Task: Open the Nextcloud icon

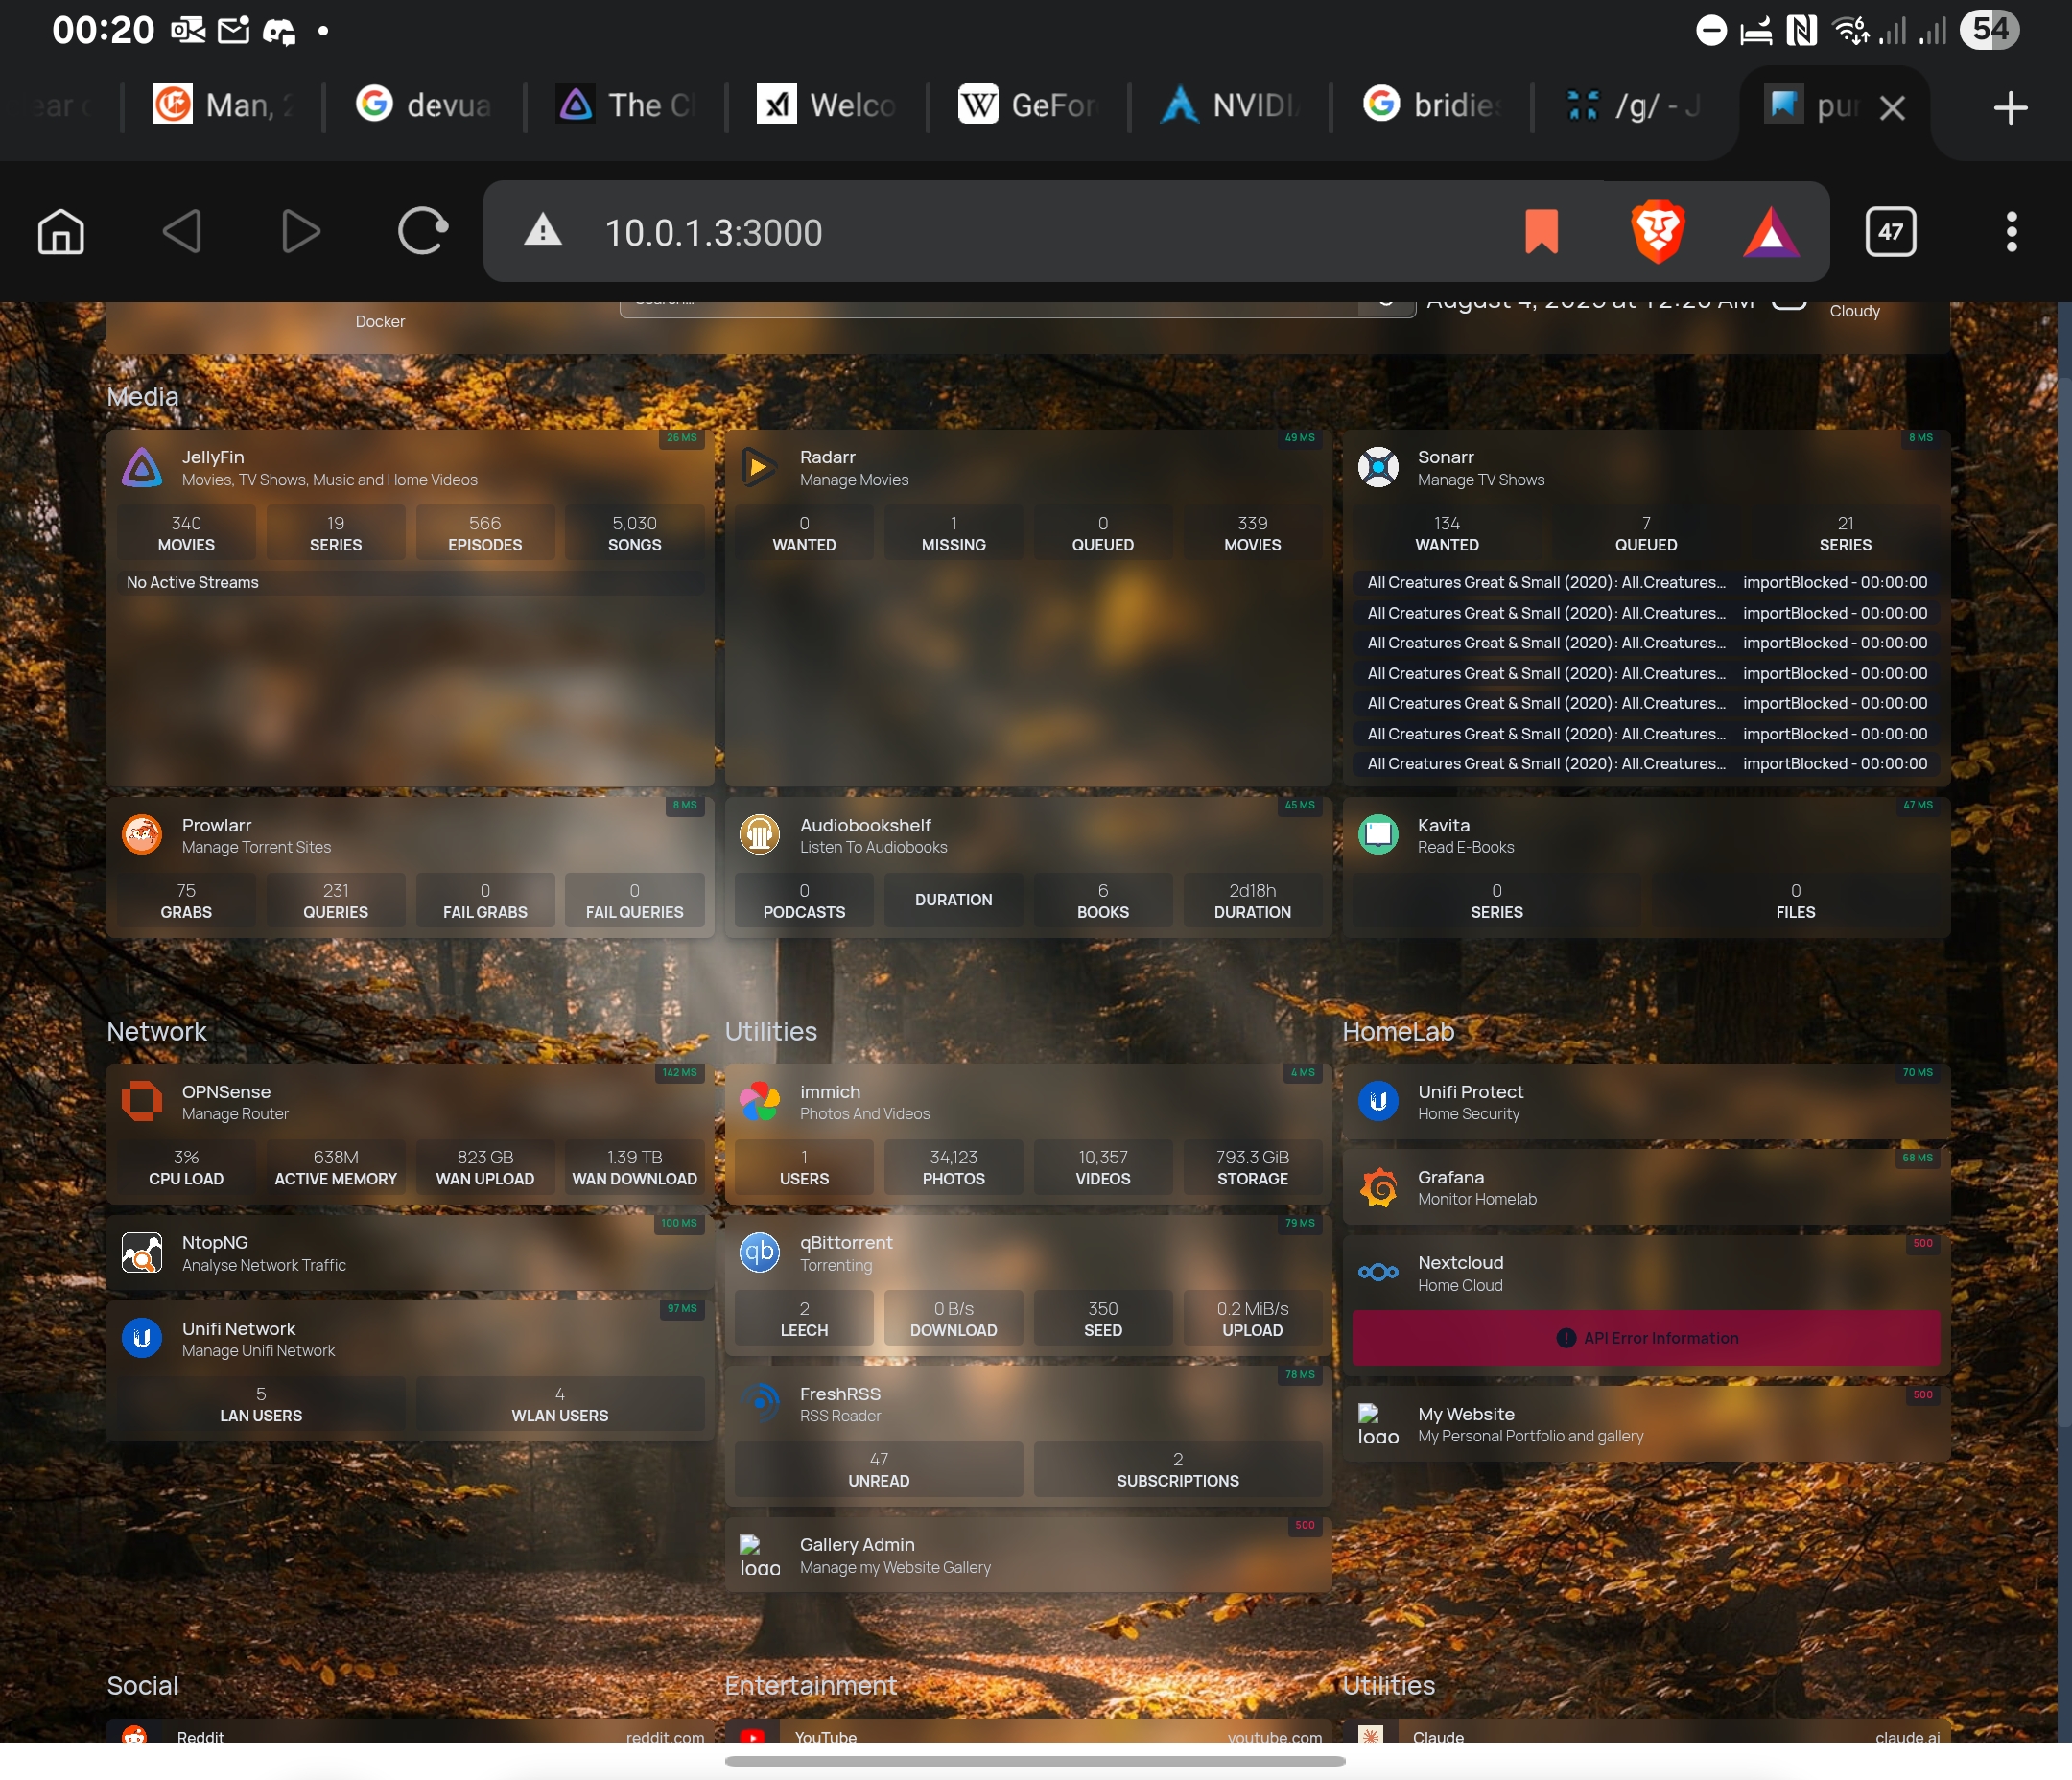Action: tap(1378, 1272)
